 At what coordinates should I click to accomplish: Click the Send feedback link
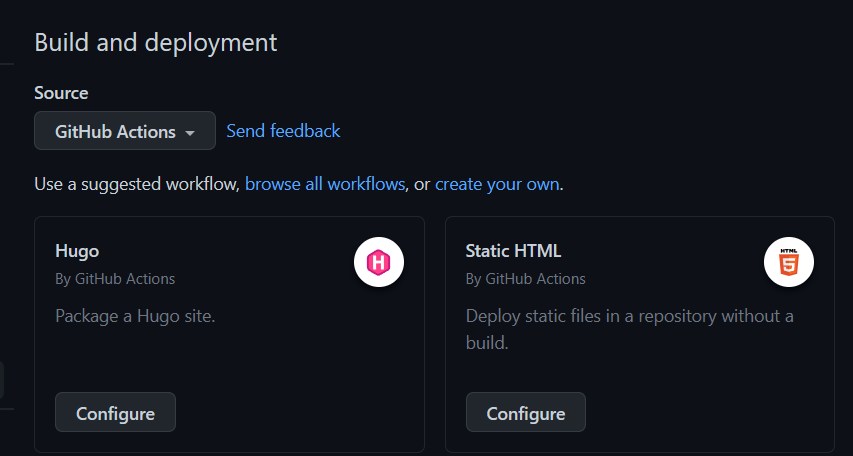[283, 131]
